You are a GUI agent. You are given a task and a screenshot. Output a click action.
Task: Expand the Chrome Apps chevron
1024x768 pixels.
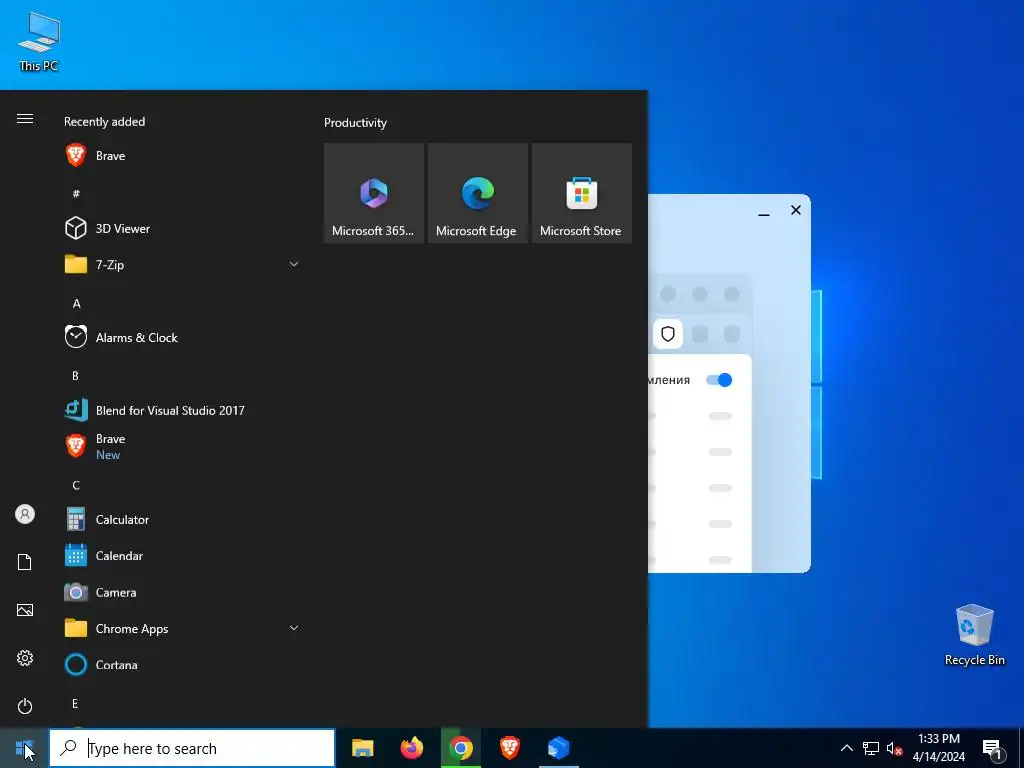point(294,628)
